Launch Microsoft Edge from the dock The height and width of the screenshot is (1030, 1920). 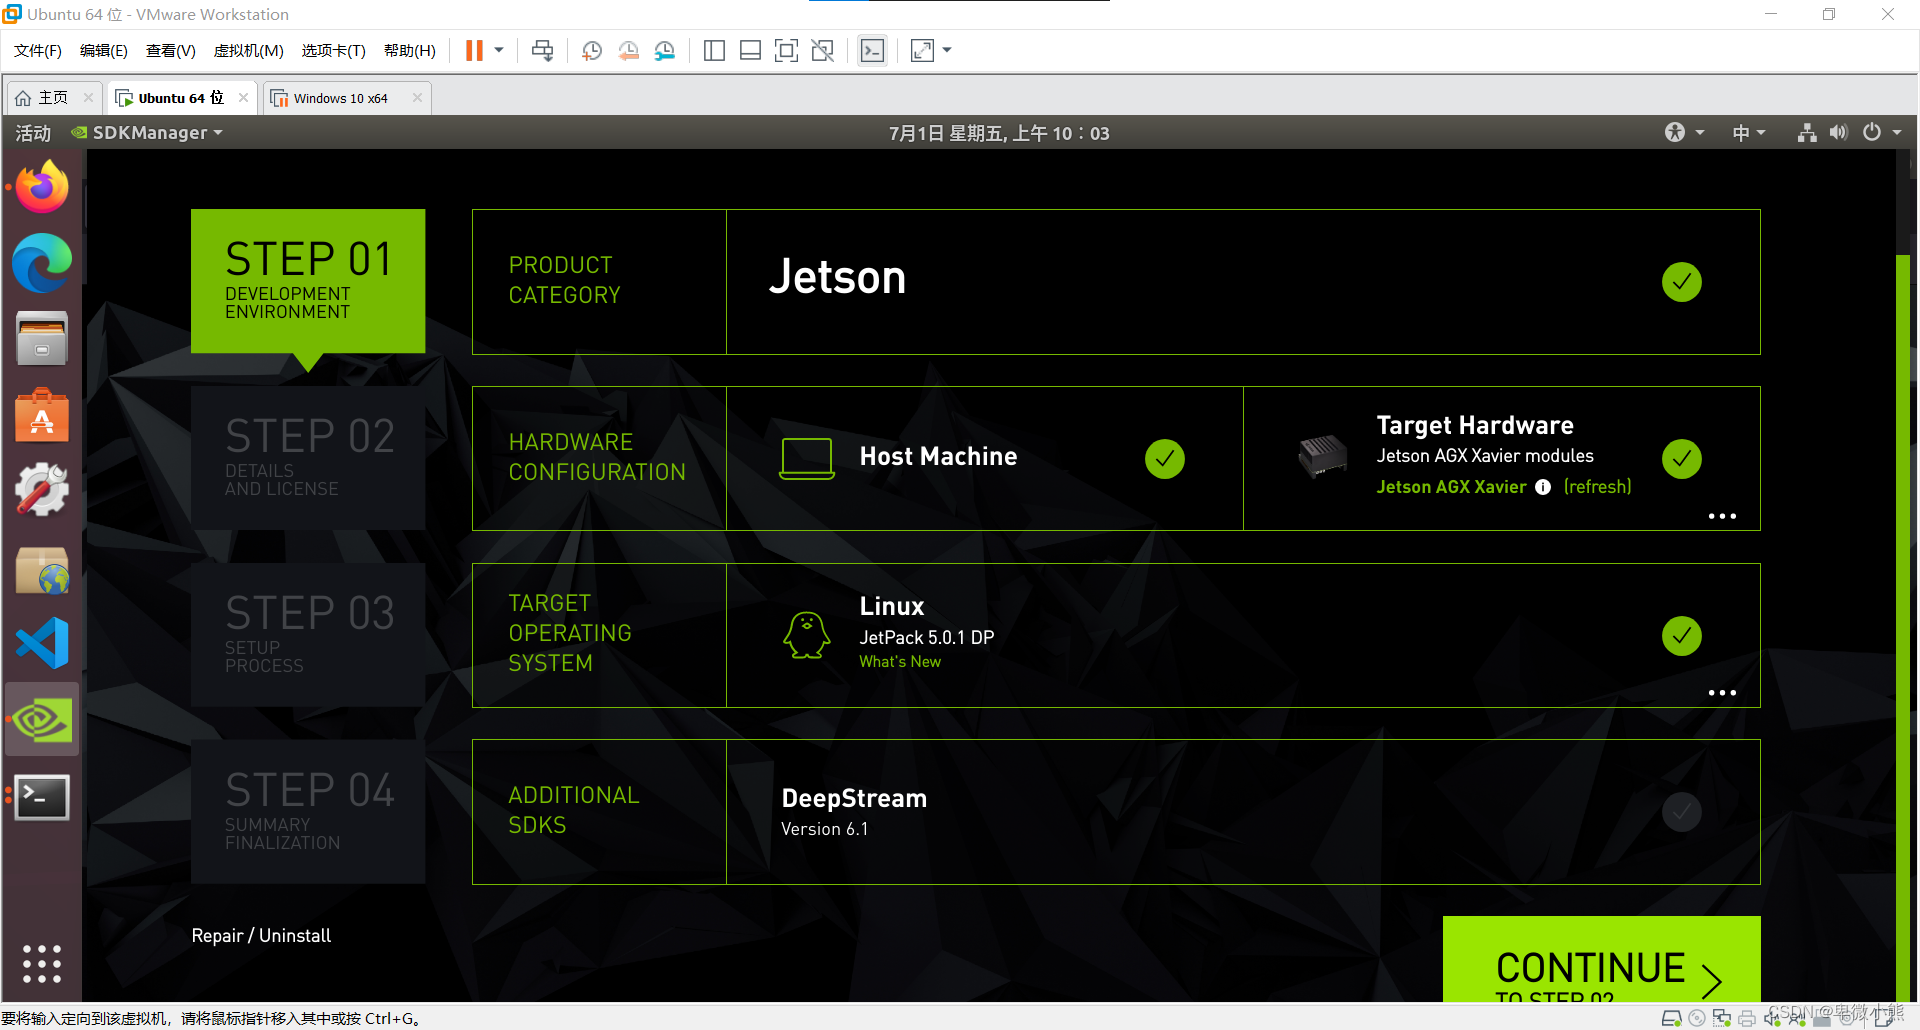click(x=42, y=263)
